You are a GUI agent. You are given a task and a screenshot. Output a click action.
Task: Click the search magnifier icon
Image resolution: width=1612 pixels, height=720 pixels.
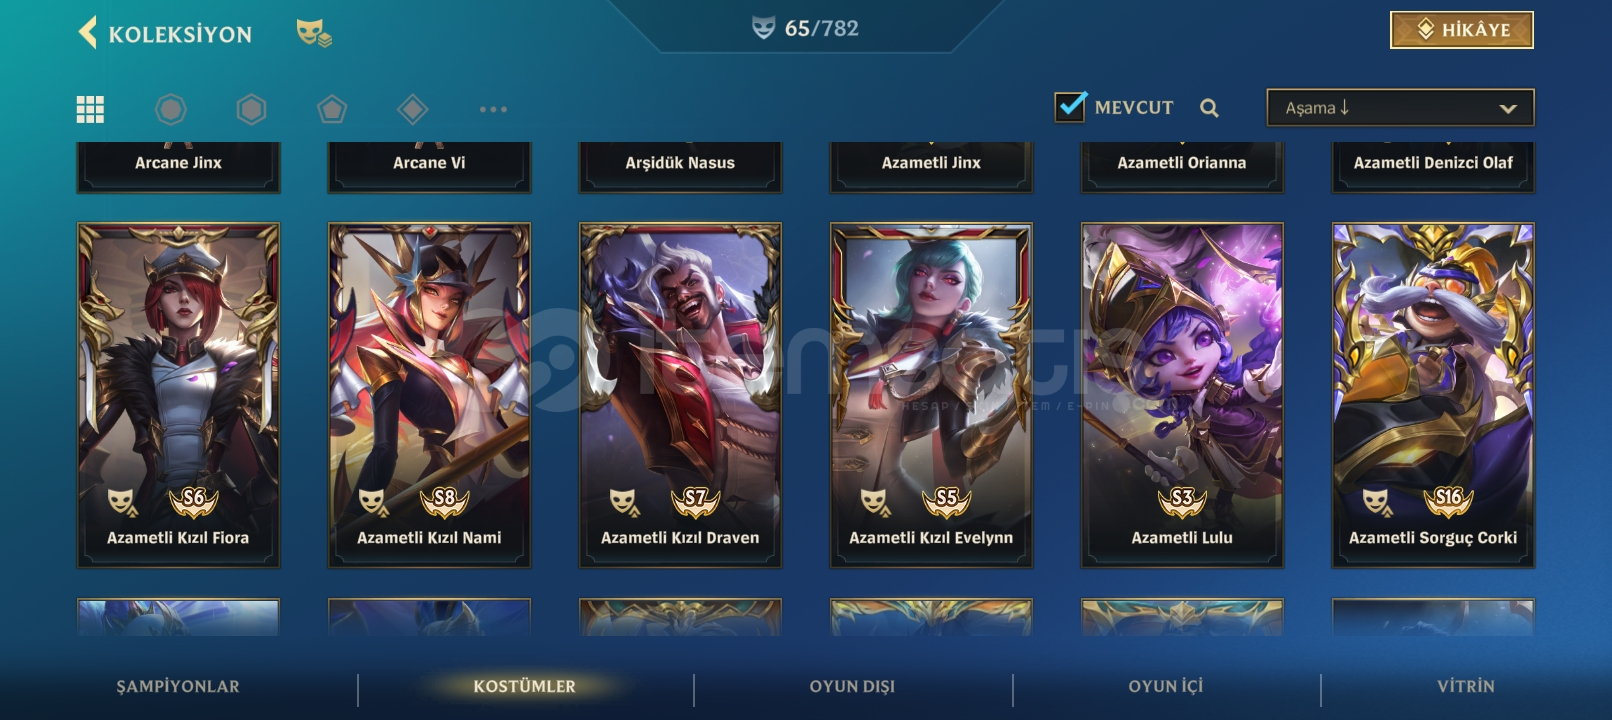(1209, 108)
